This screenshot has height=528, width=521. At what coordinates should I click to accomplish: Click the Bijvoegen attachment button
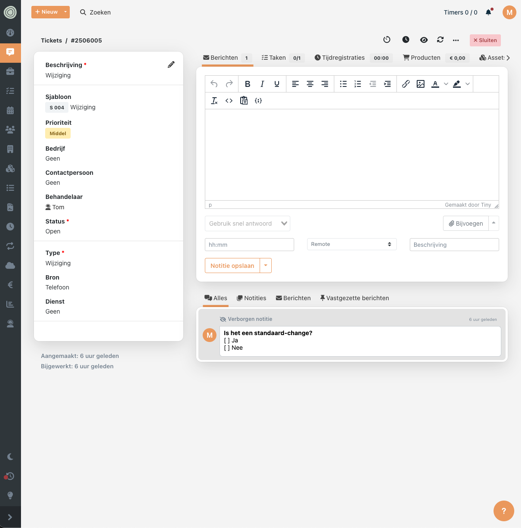466,223
